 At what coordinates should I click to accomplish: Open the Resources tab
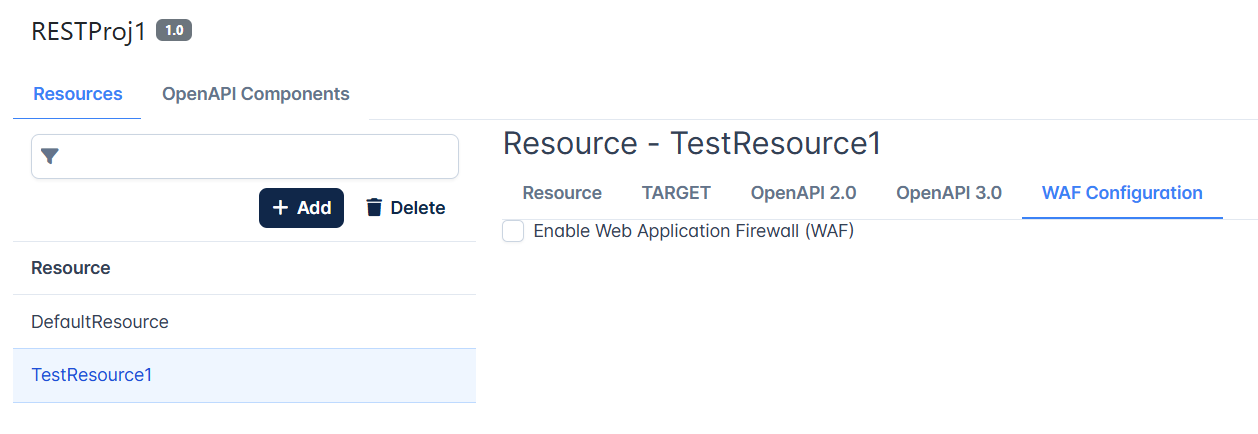tap(78, 94)
